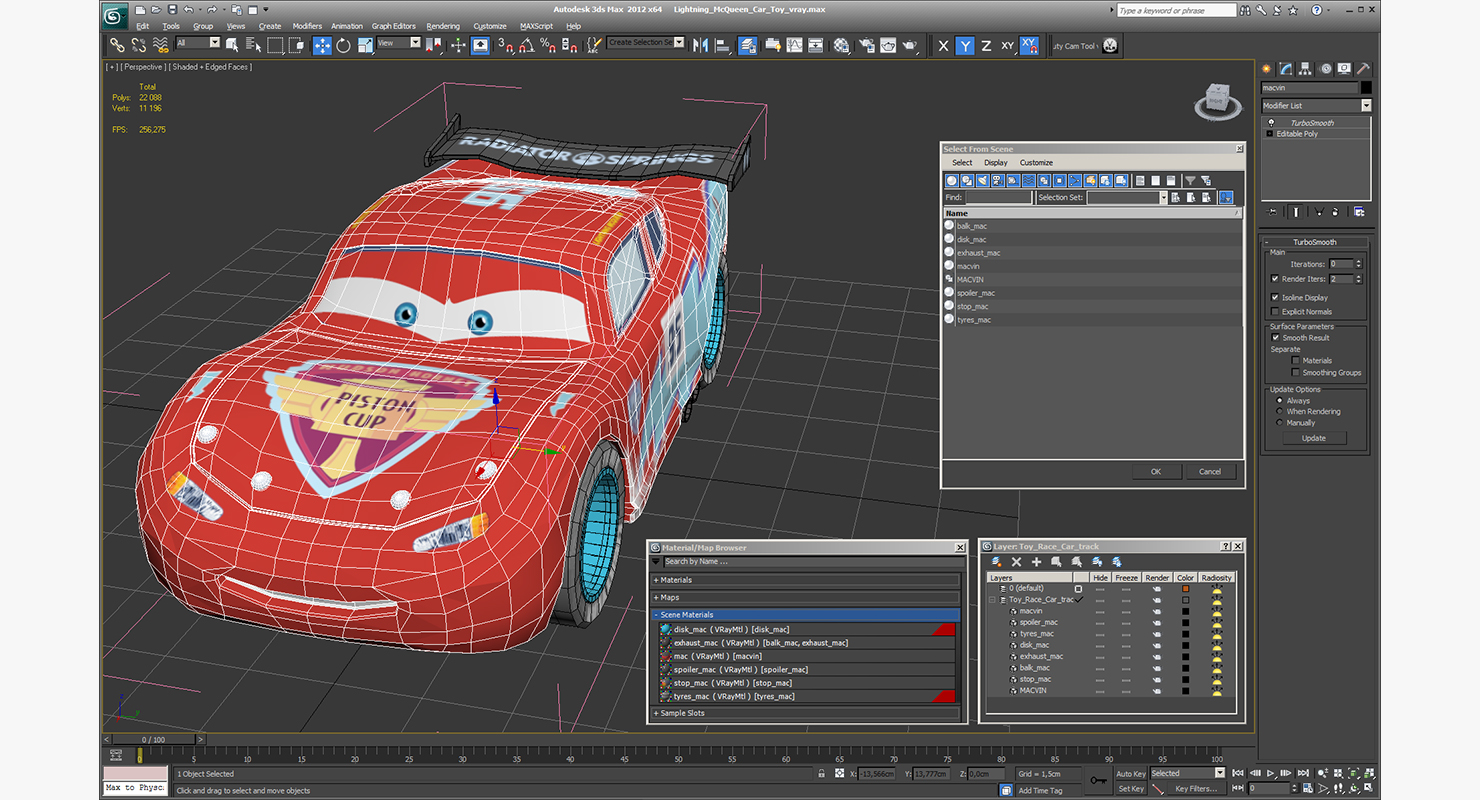The width and height of the screenshot is (1480, 800).
Task: Enable the Explicit Normals checkbox
Action: point(1275,312)
